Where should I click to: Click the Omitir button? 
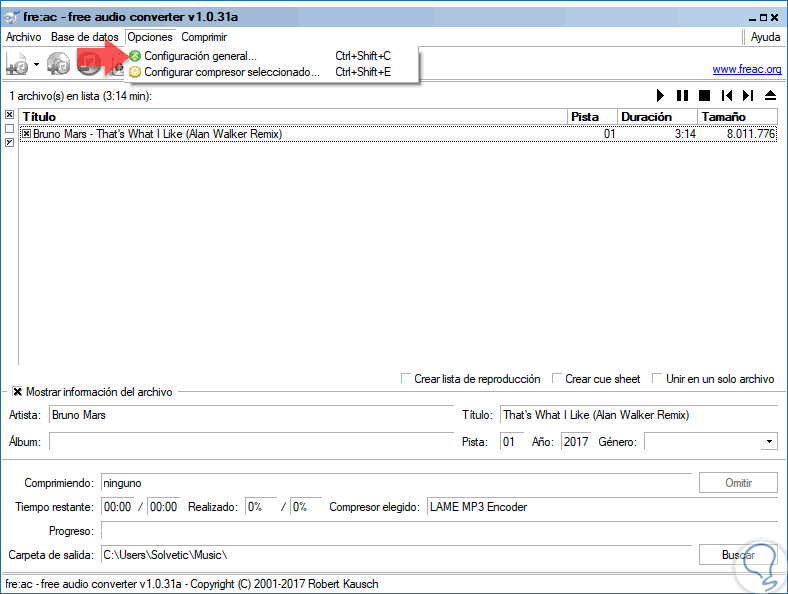click(x=738, y=483)
